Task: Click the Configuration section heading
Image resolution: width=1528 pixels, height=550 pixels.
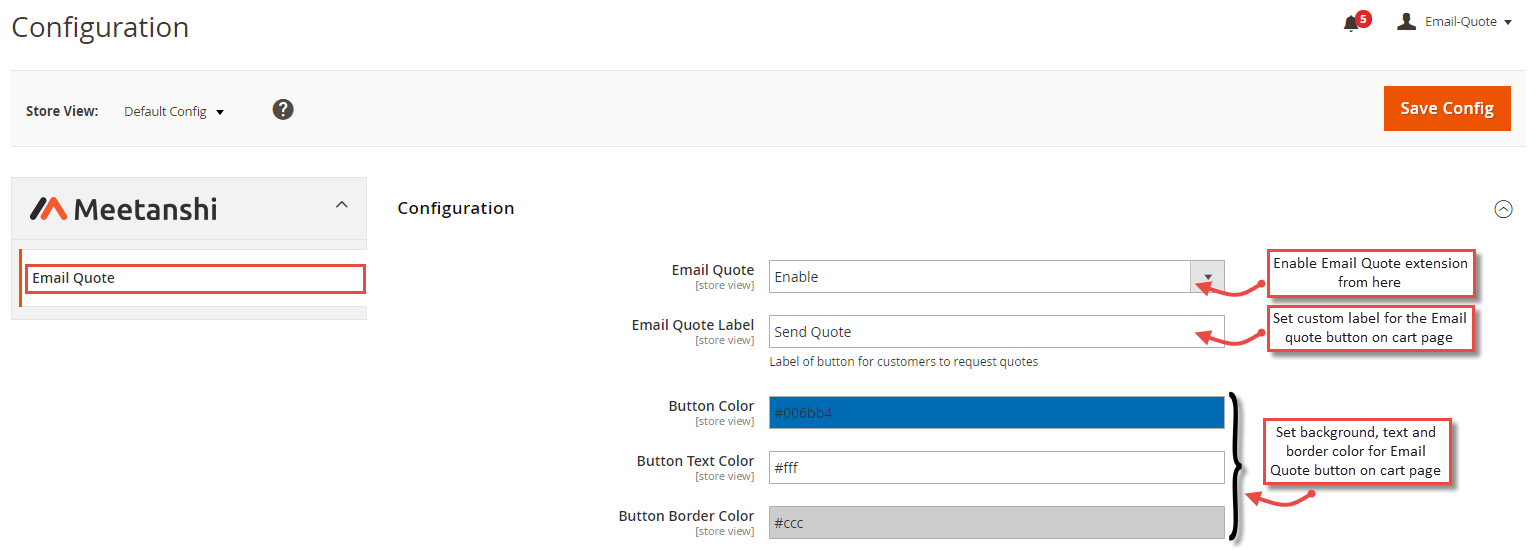Action: [x=456, y=208]
